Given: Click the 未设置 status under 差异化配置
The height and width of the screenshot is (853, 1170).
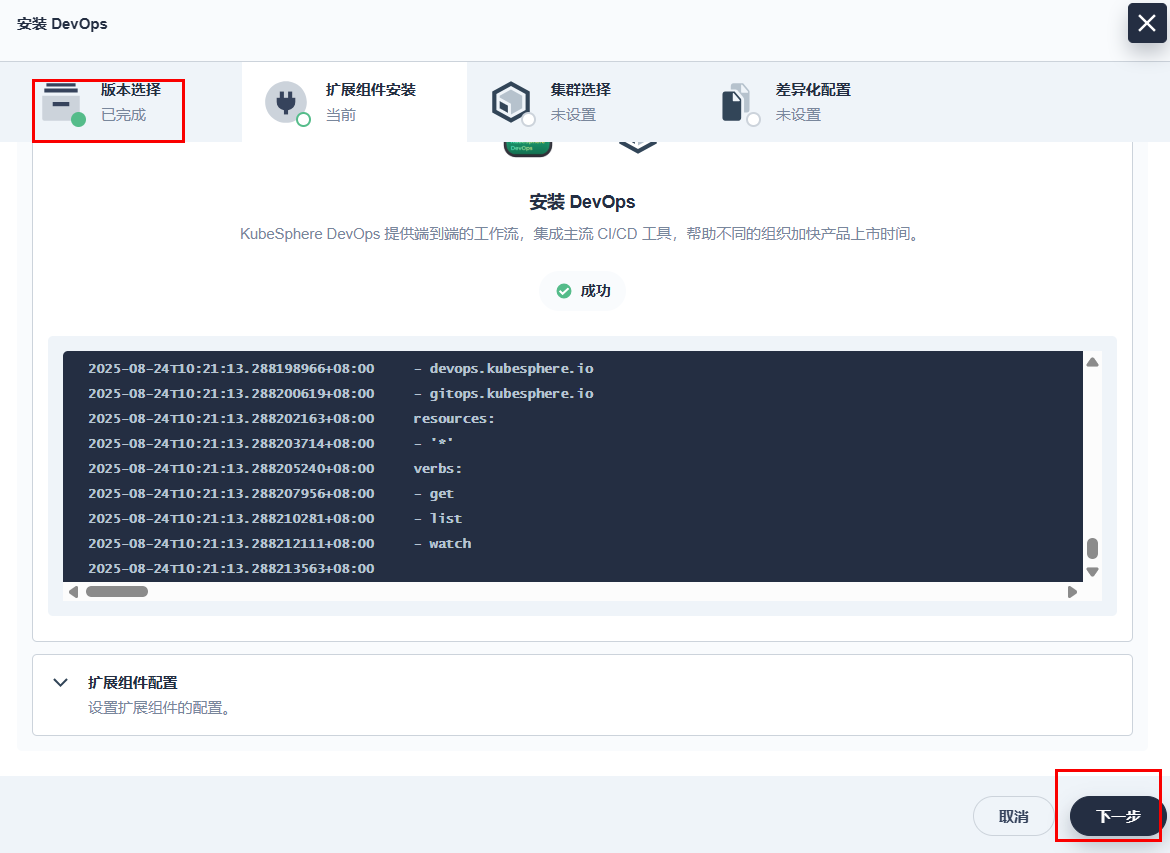Looking at the screenshot, I should coord(798,115).
